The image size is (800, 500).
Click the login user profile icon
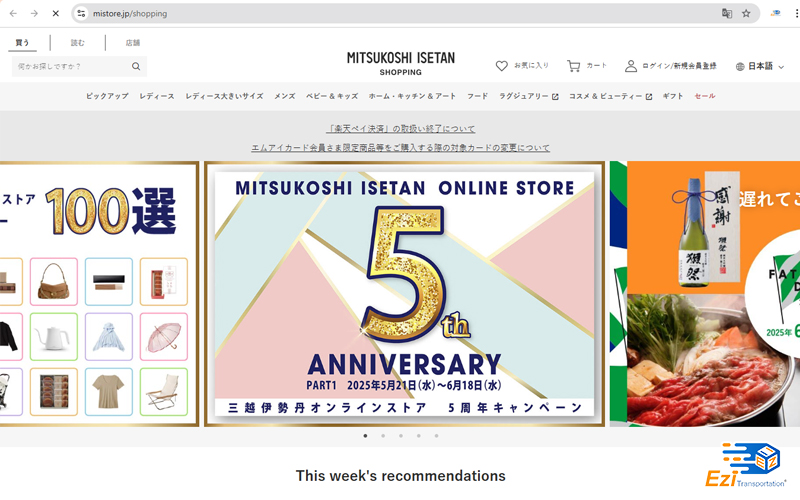tap(631, 66)
